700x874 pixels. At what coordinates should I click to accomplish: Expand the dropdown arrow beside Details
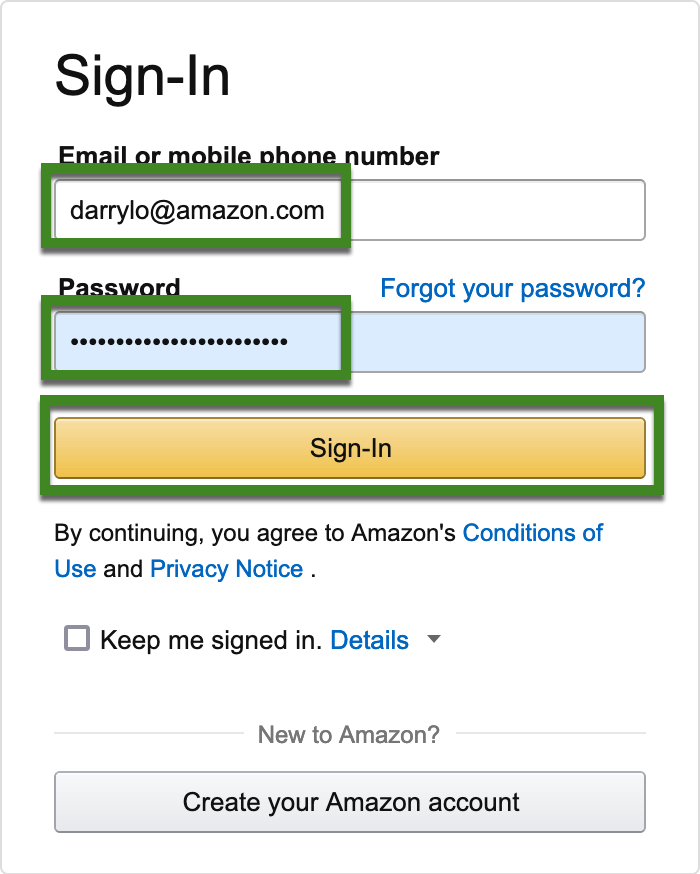click(434, 639)
